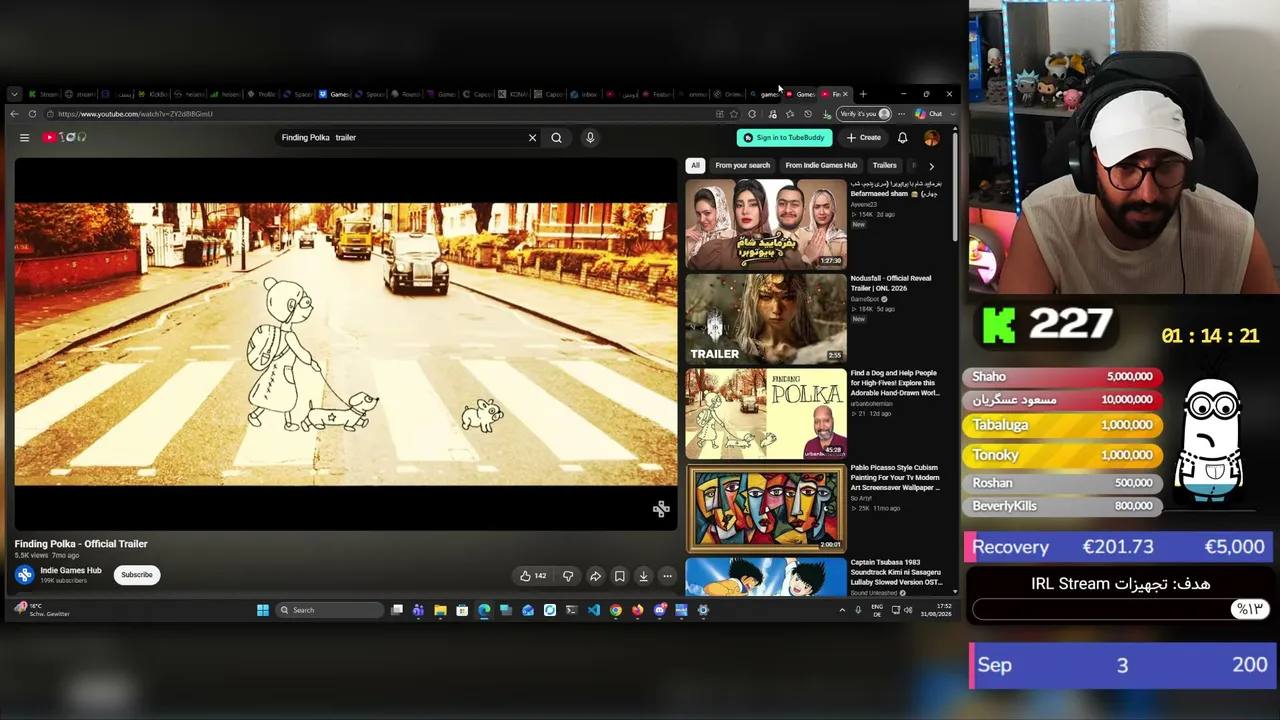Select the Trailers filter chip
Screen dimensions: 1280x720
pyautogui.click(x=884, y=165)
